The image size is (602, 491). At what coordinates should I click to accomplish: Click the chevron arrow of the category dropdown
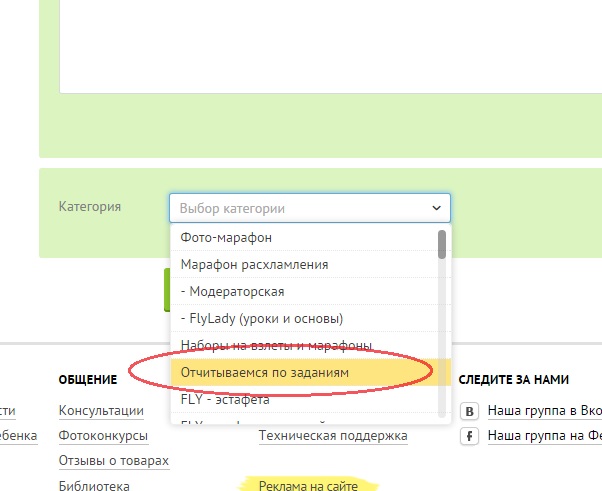tap(436, 208)
